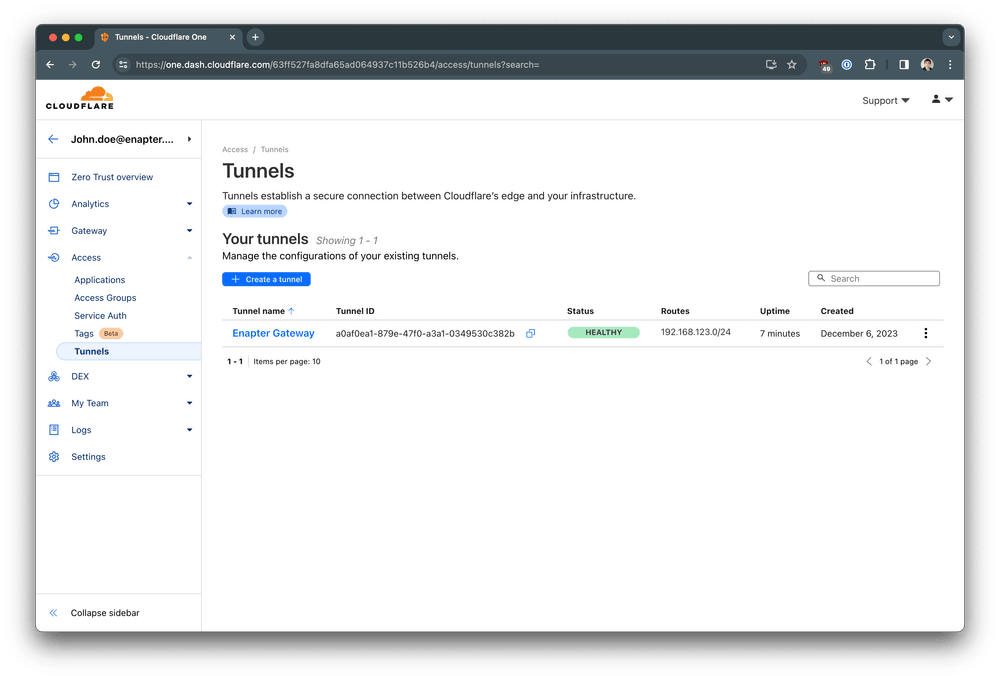Switch to the Tunnels Chrome tab

tap(160, 37)
